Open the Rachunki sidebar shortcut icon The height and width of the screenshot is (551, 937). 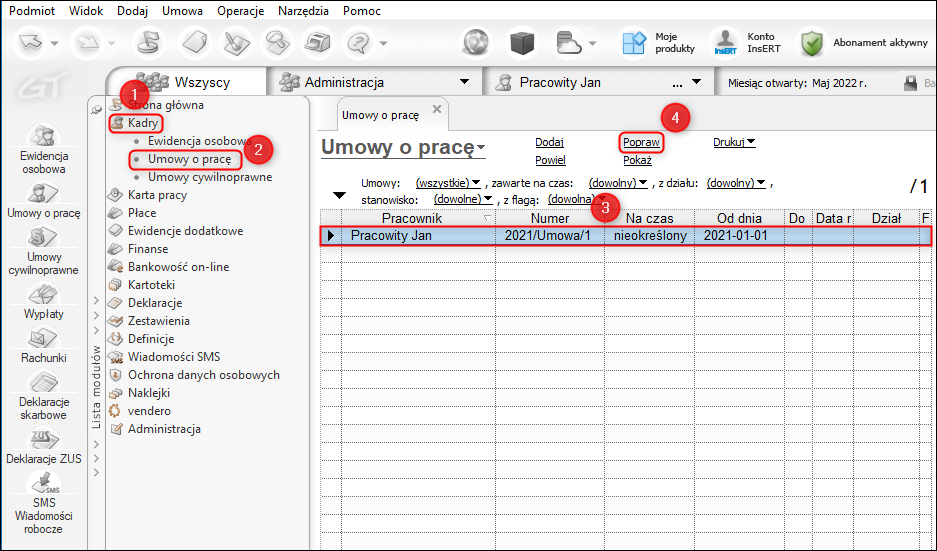(43, 339)
